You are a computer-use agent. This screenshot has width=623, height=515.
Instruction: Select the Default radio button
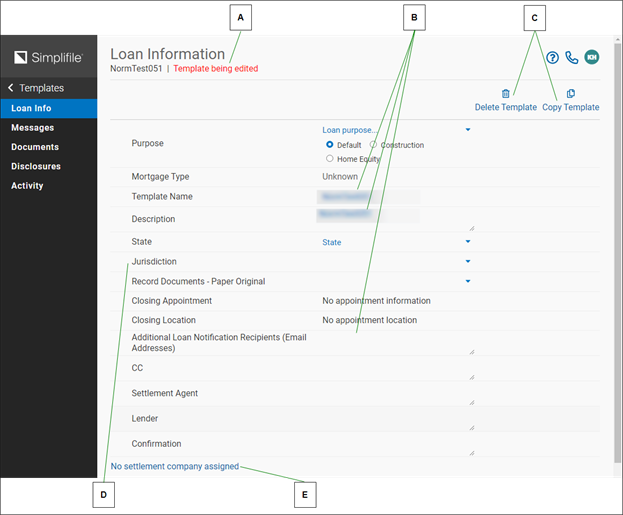[329, 145]
